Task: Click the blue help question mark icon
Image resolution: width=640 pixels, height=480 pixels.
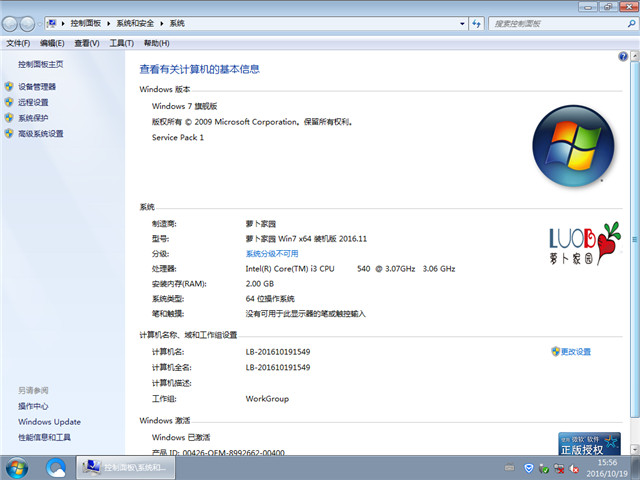Action: tap(623, 56)
